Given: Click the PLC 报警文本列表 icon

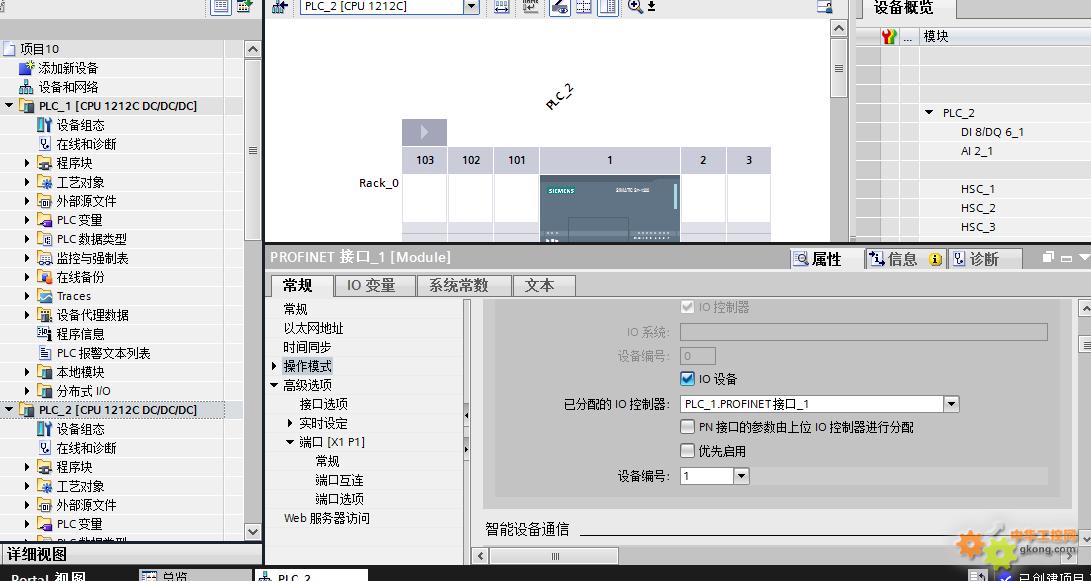Looking at the screenshot, I should coord(45,353).
